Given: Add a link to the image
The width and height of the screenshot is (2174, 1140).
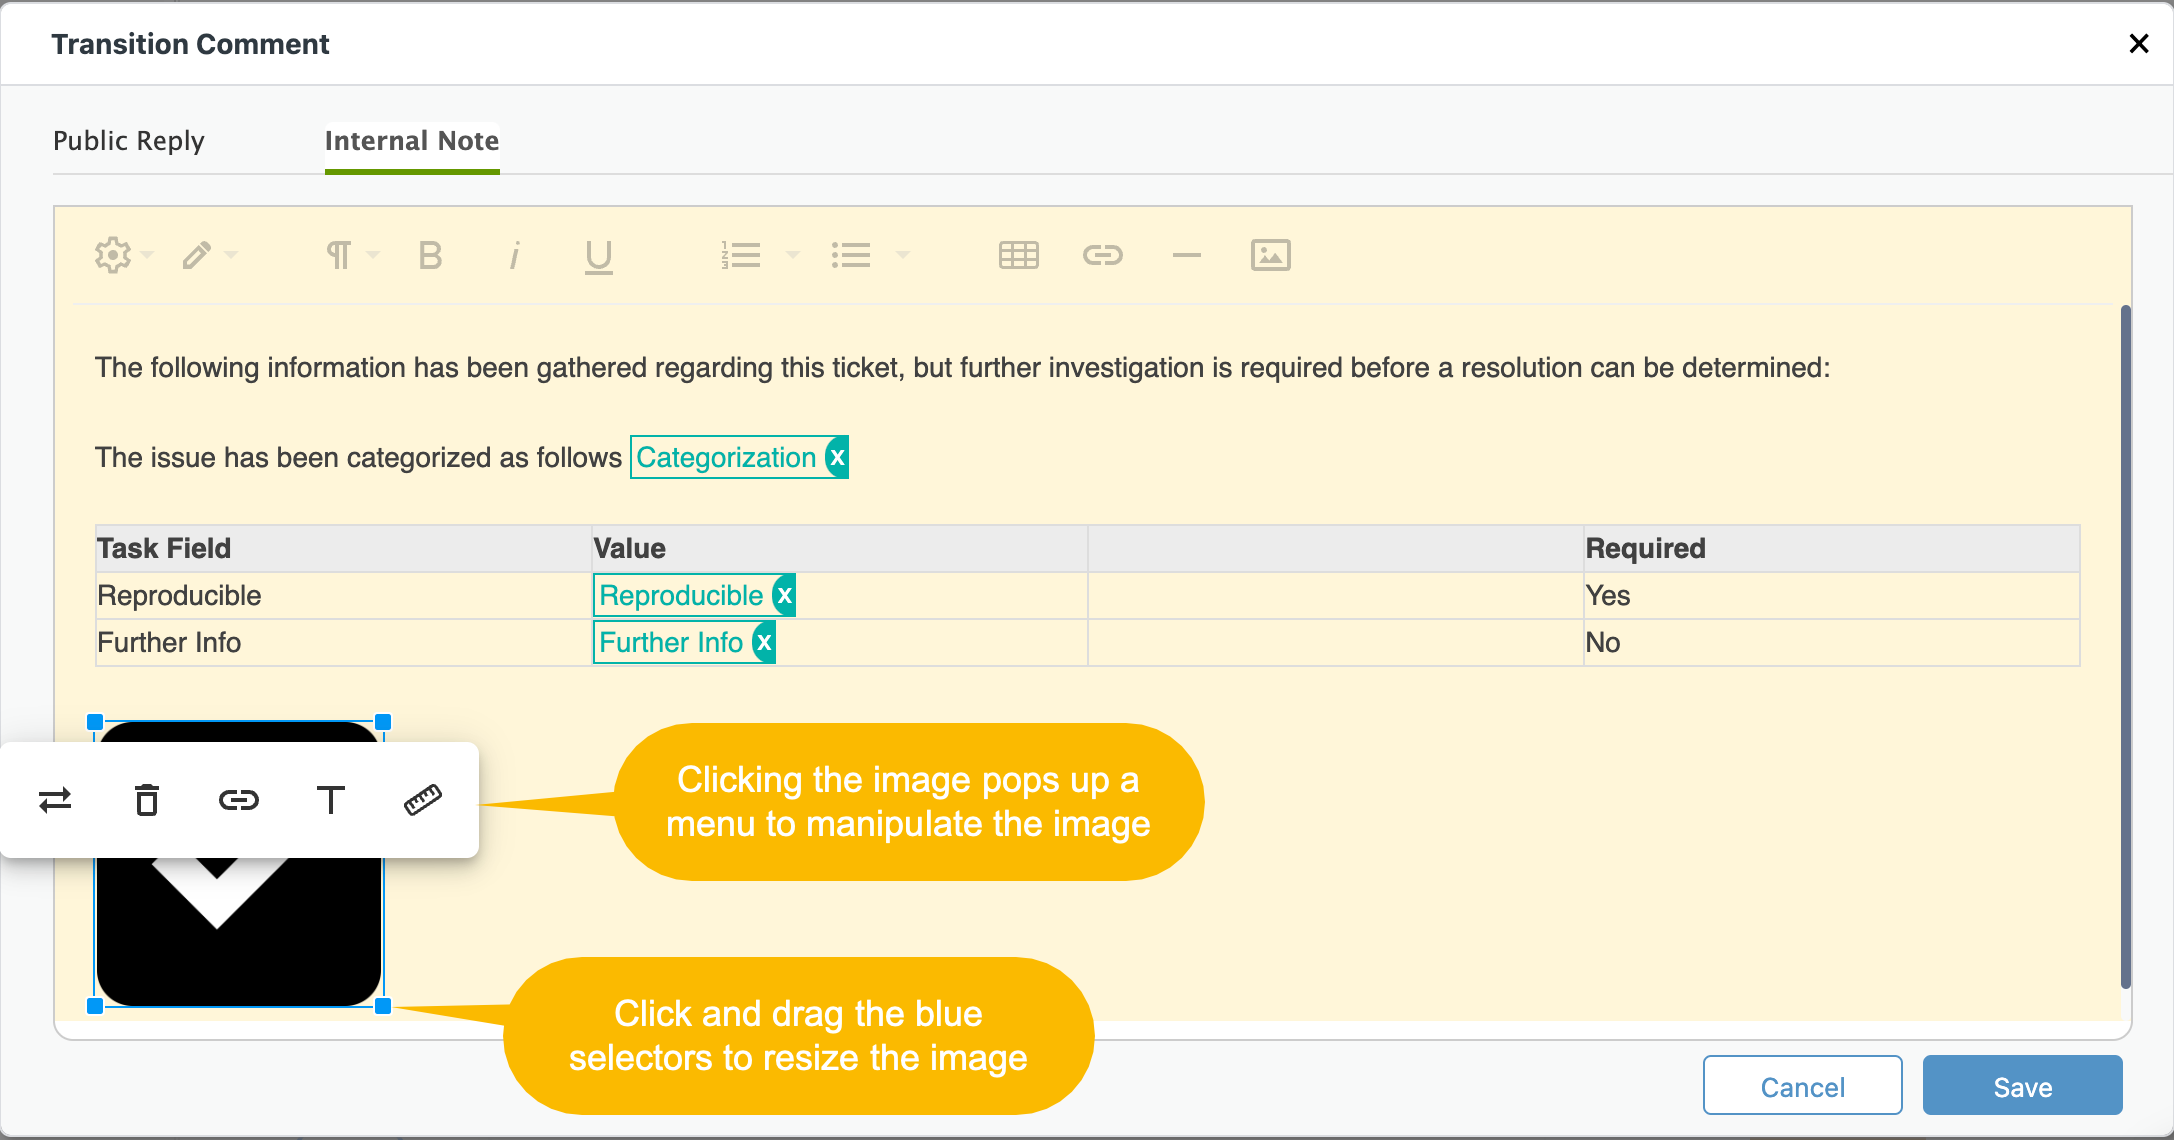Looking at the screenshot, I should point(239,800).
